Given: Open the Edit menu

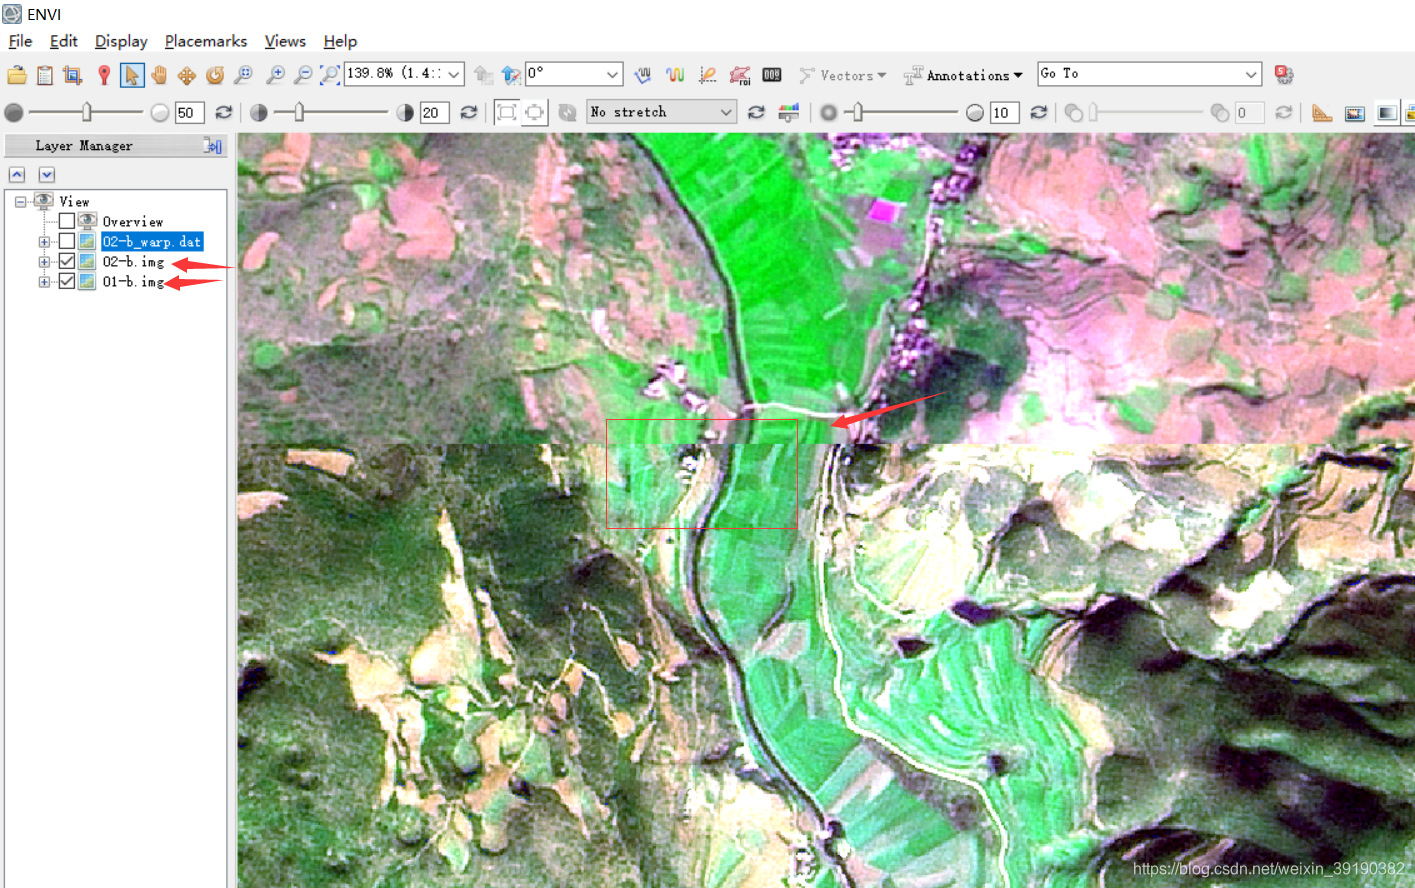Looking at the screenshot, I should click(63, 41).
